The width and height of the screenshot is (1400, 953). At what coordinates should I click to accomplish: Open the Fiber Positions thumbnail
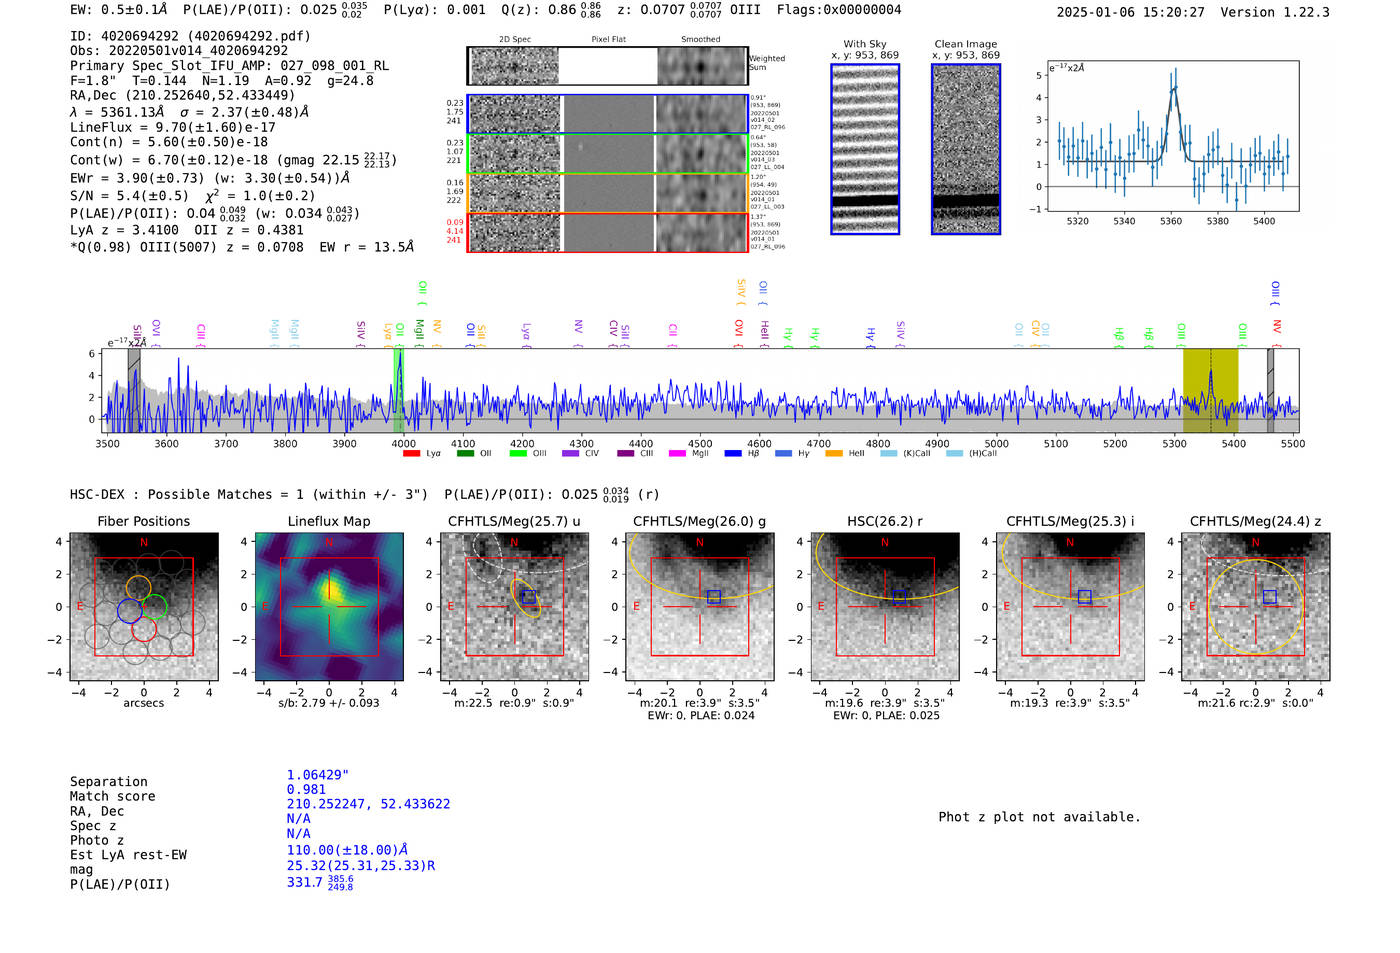click(144, 607)
